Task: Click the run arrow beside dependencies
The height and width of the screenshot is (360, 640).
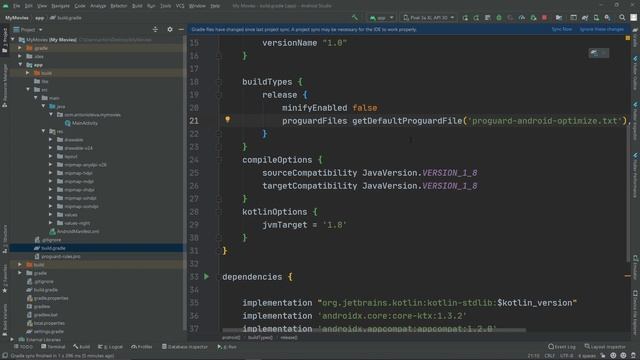Action: [x=207, y=277]
